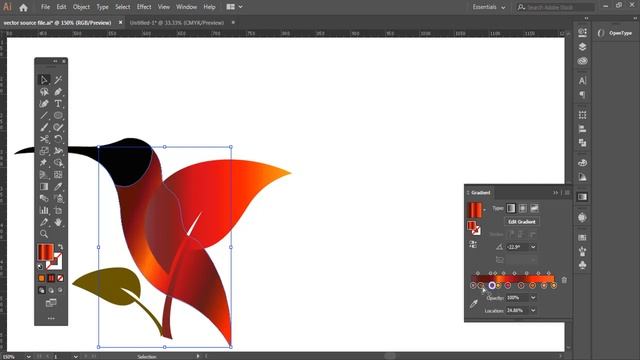Set paint to None button
The width and height of the screenshot is (640, 360).
pyautogui.click(x=60, y=278)
